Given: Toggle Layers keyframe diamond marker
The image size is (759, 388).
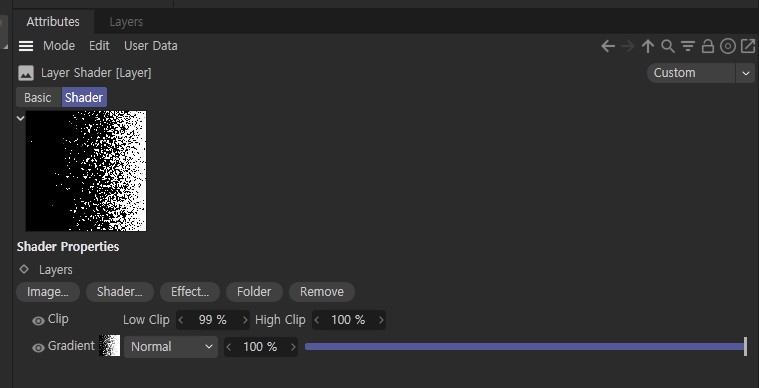Looking at the screenshot, I should point(24,269).
